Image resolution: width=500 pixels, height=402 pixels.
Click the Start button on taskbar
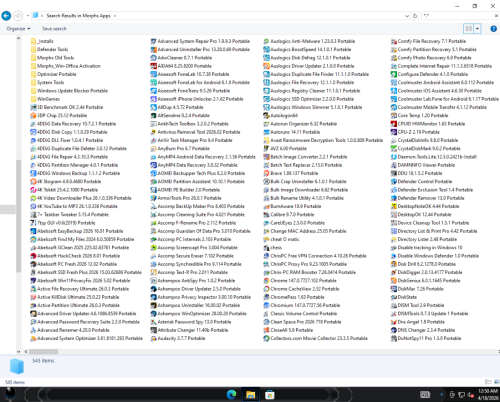coord(10,395)
